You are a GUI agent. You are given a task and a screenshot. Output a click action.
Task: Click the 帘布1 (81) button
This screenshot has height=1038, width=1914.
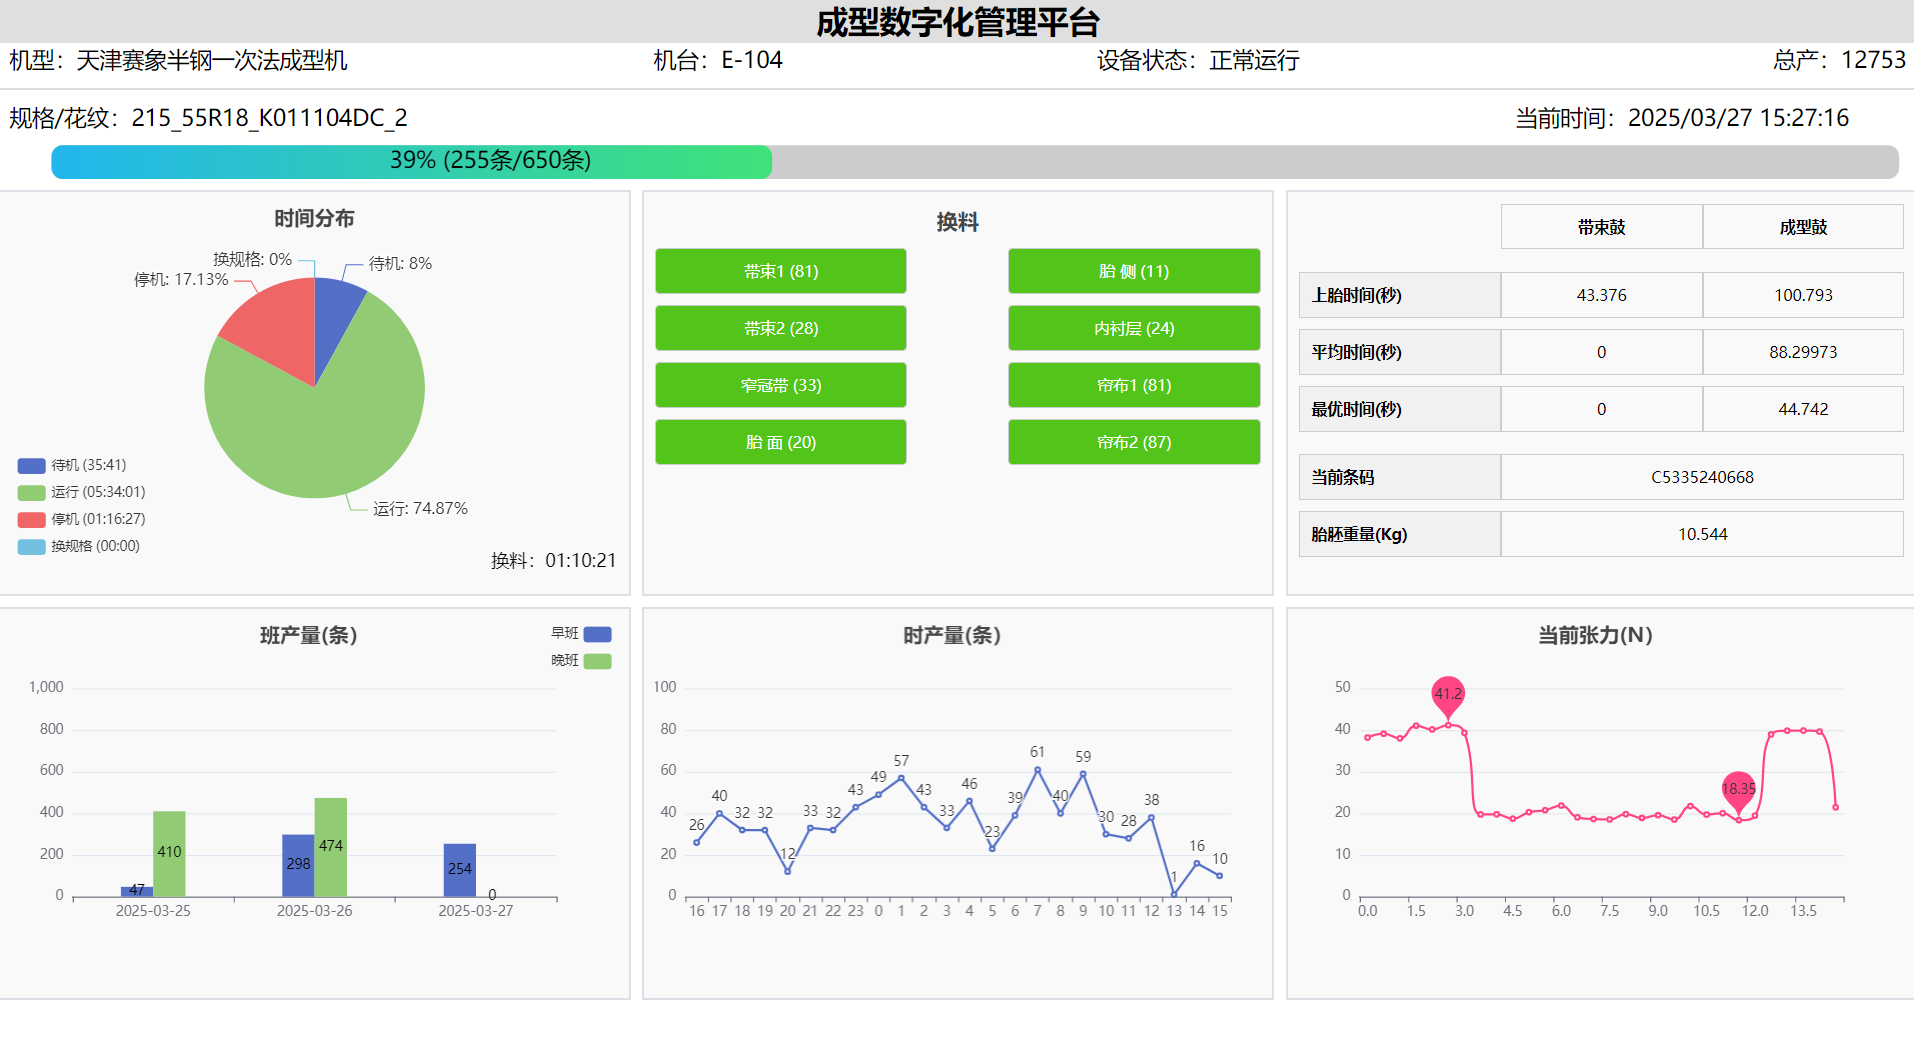pyautogui.click(x=1133, y=385)
